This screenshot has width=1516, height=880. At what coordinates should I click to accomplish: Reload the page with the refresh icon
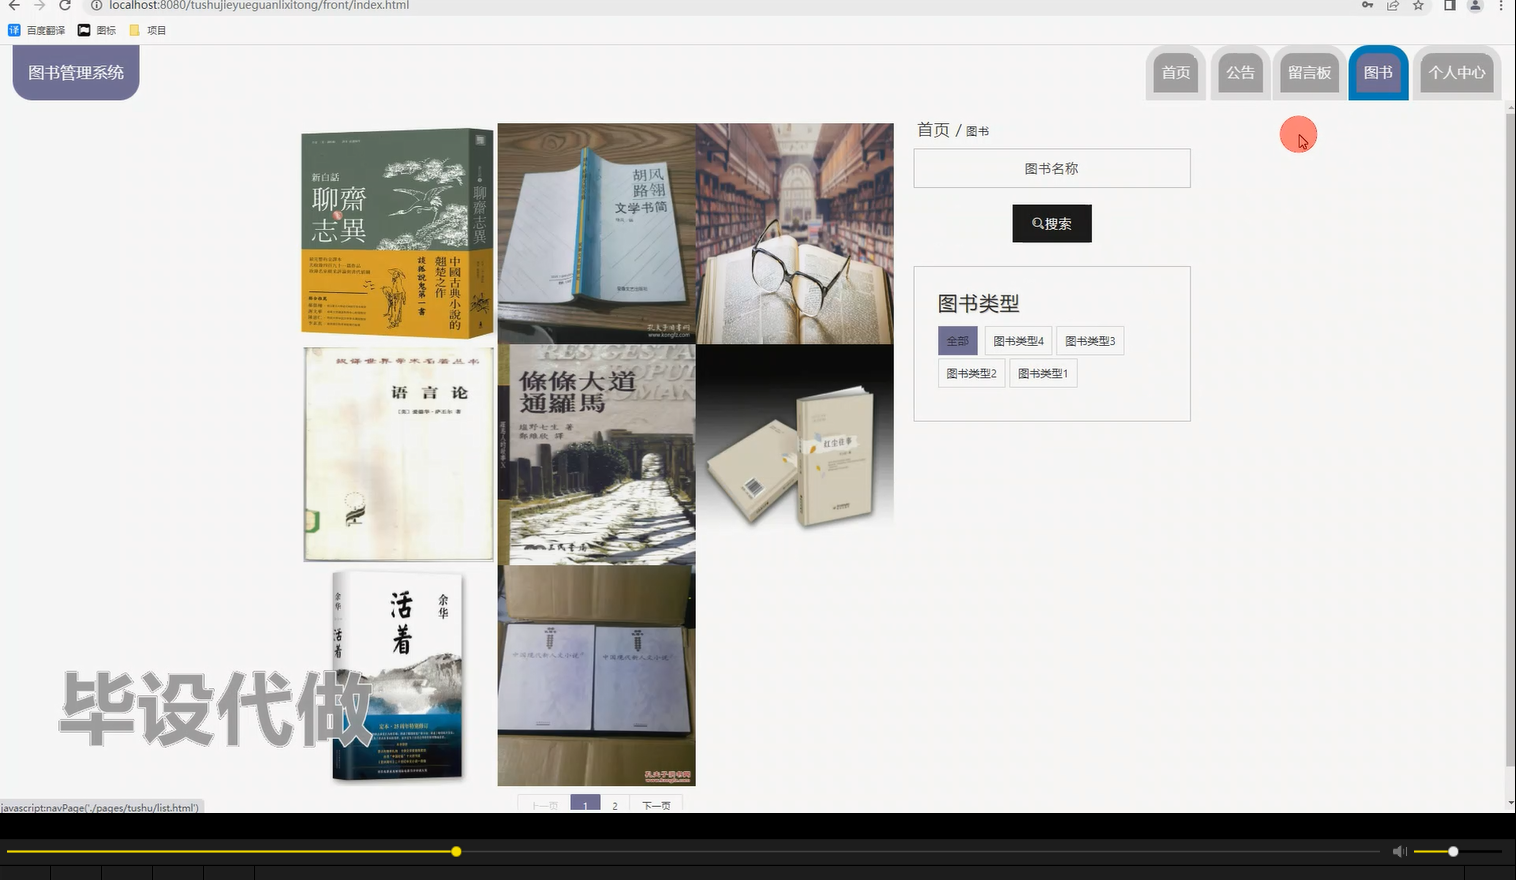pos(65,5)
